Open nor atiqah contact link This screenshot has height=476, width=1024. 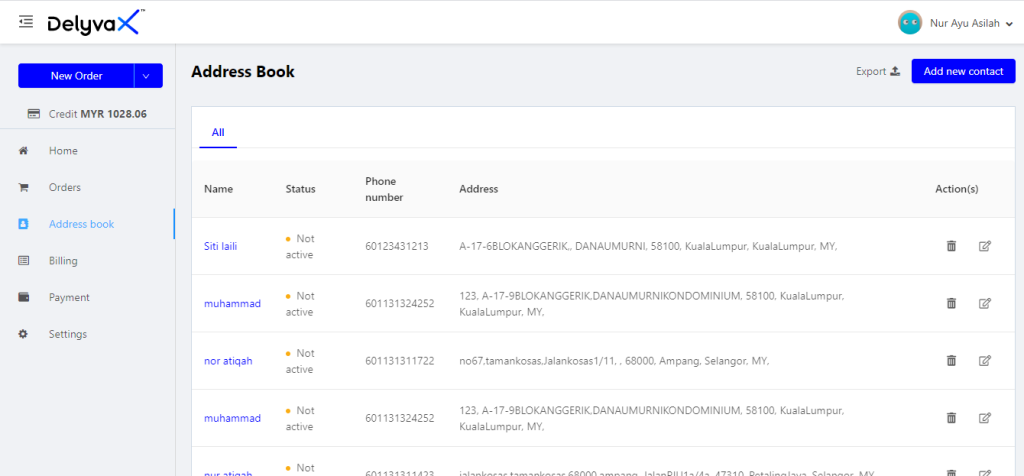(229, 361)
